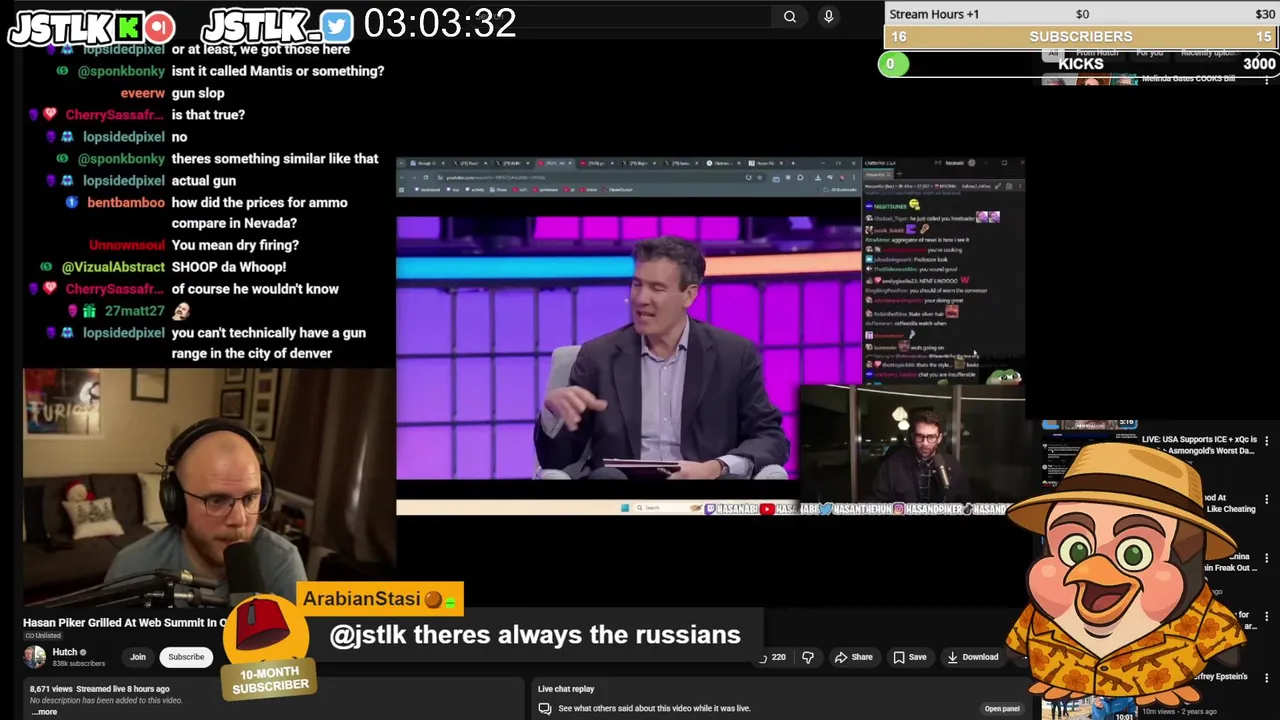Screen dimensions: 1280x720
Task: Open the LIVE: USA Supports ICE video title
Action: click(x=1198, y=445)
